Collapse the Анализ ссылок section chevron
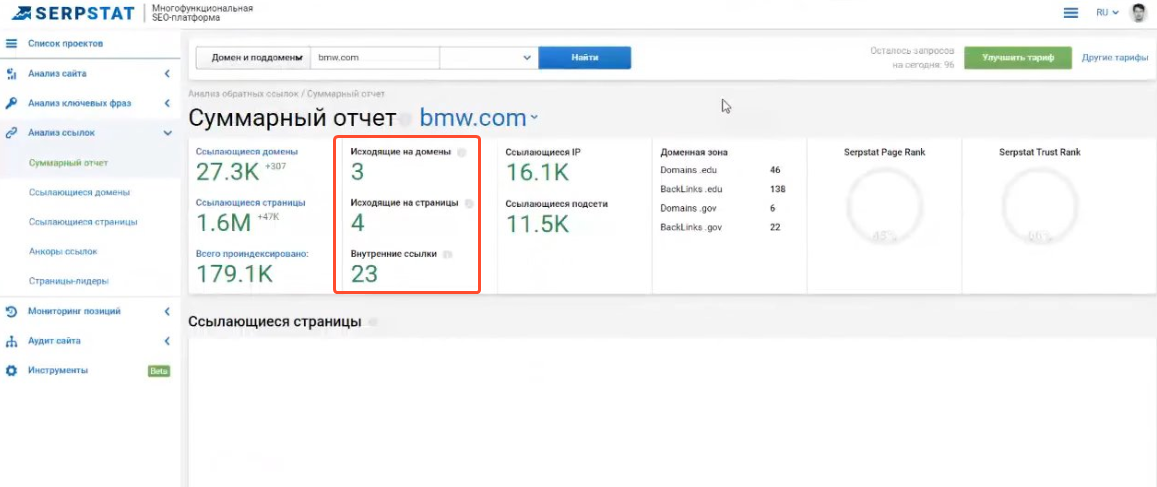 [x=167, y=133]
